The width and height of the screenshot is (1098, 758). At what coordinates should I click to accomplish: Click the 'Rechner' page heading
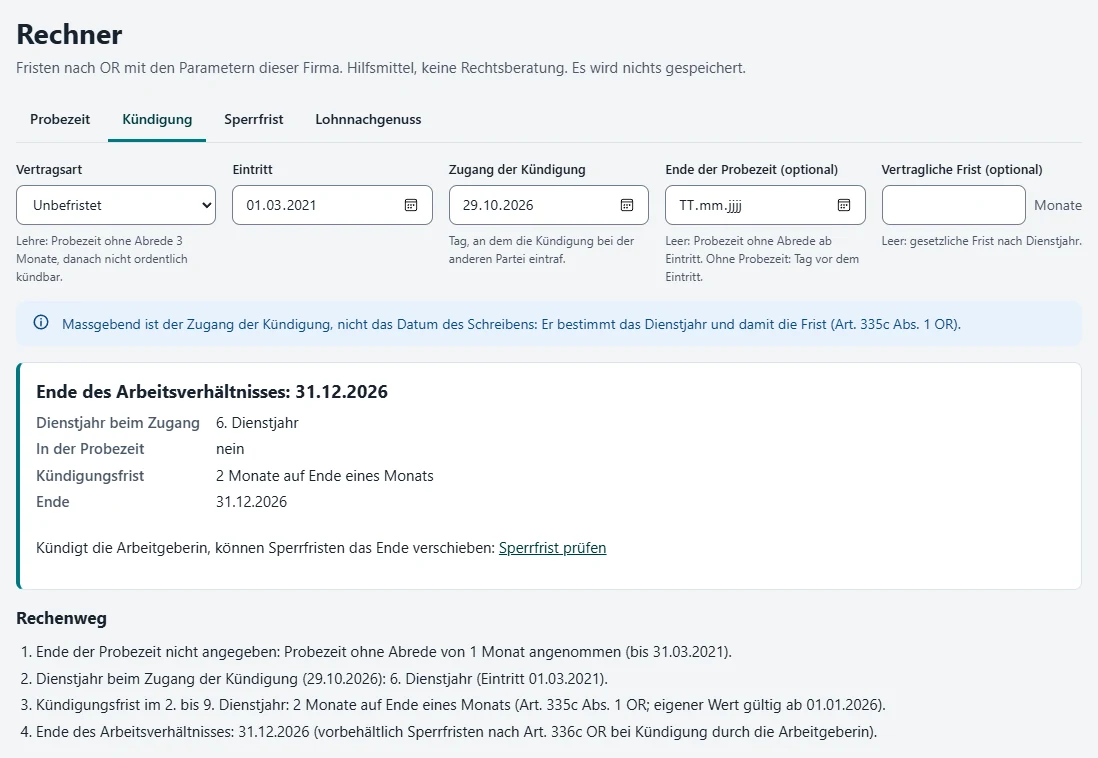pos(69,34)
